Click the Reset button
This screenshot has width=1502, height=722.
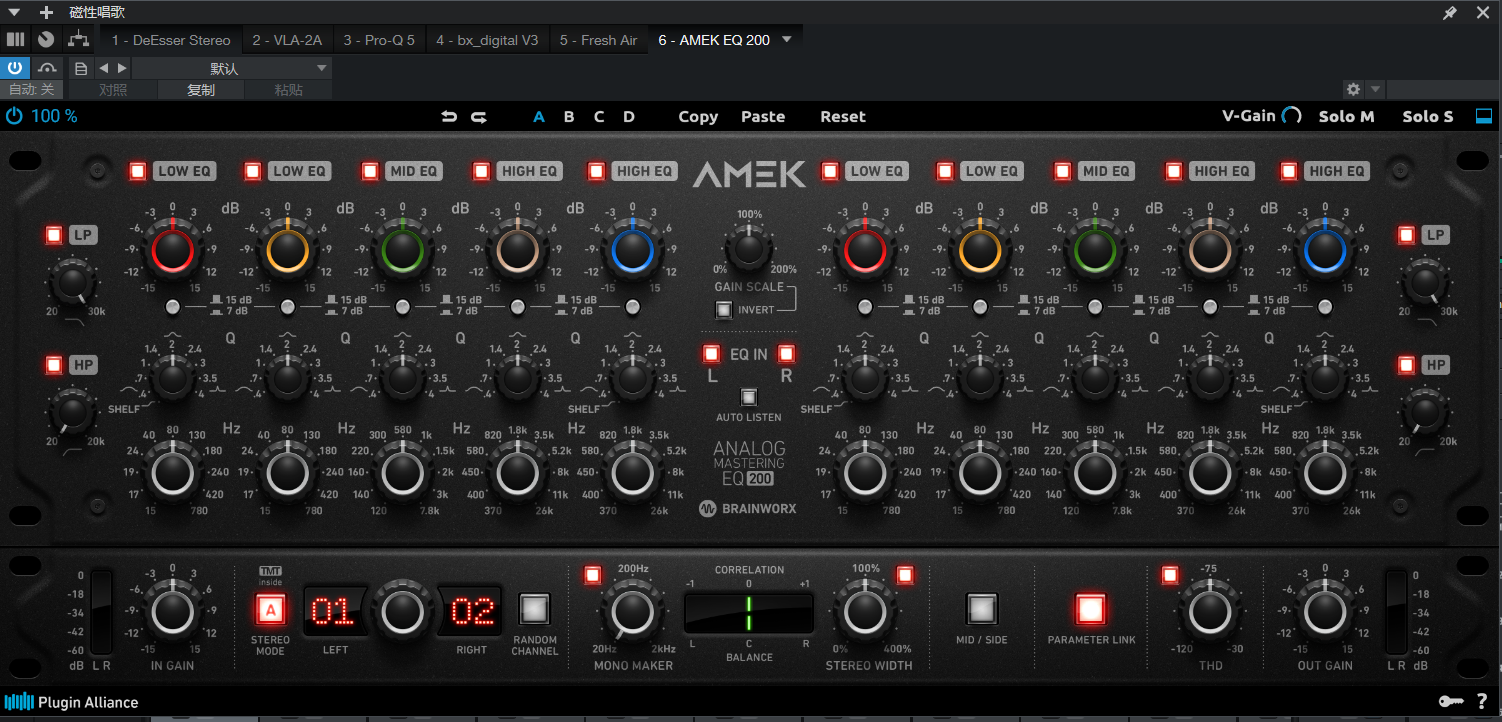click(x=842, y=117)
